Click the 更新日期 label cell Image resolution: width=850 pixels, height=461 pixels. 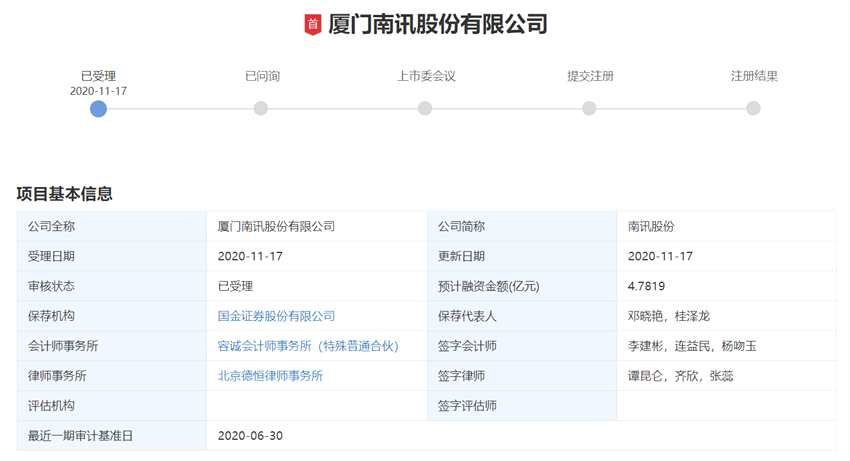(x=523, y=256)
